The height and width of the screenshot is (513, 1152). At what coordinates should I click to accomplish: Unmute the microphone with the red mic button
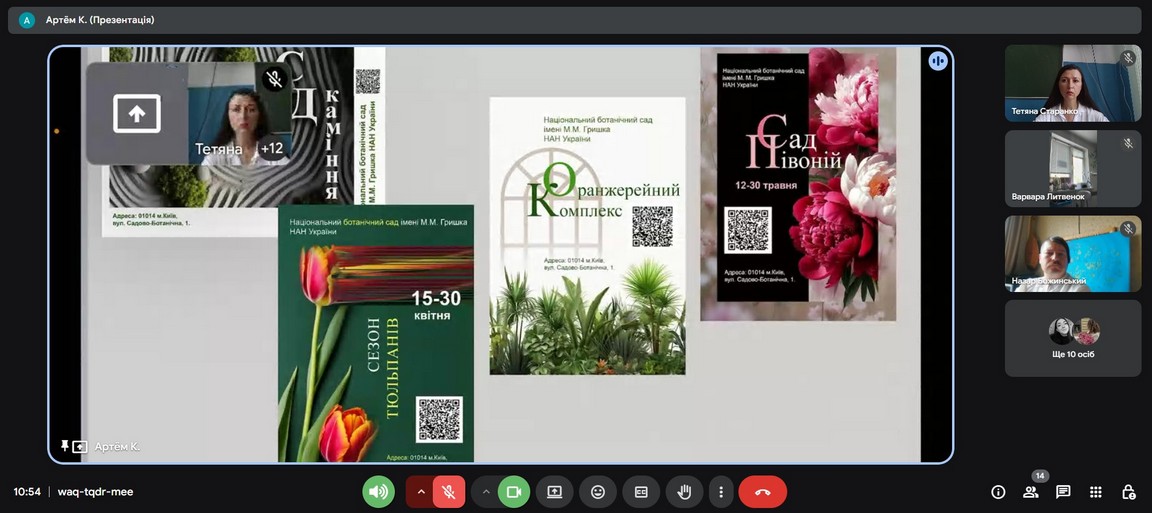click(449, 492)
